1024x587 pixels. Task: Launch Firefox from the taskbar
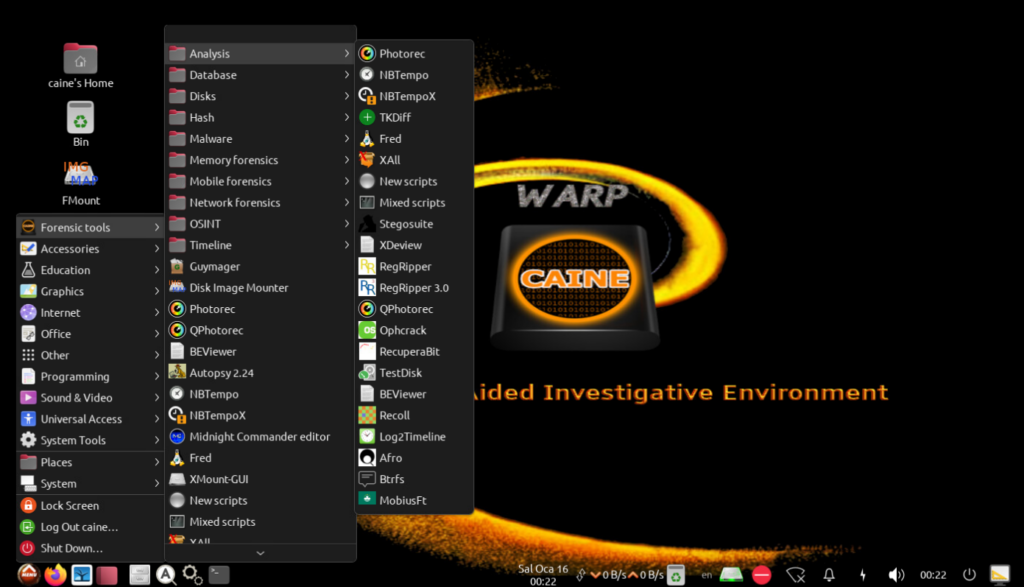coord(56,575)
